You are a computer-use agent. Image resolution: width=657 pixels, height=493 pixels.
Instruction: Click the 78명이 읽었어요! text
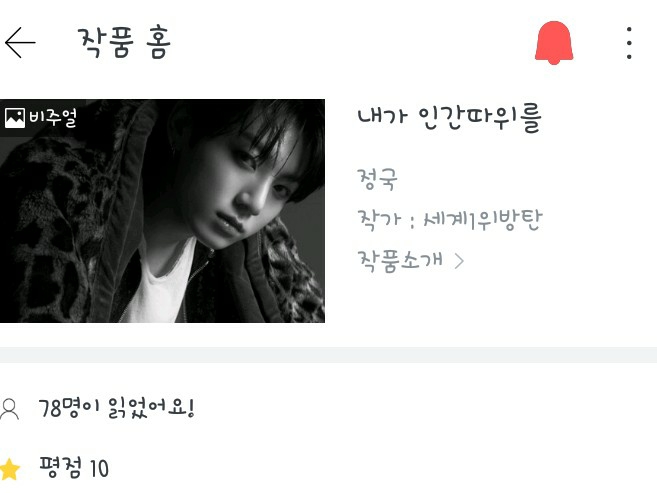point(116,408)
